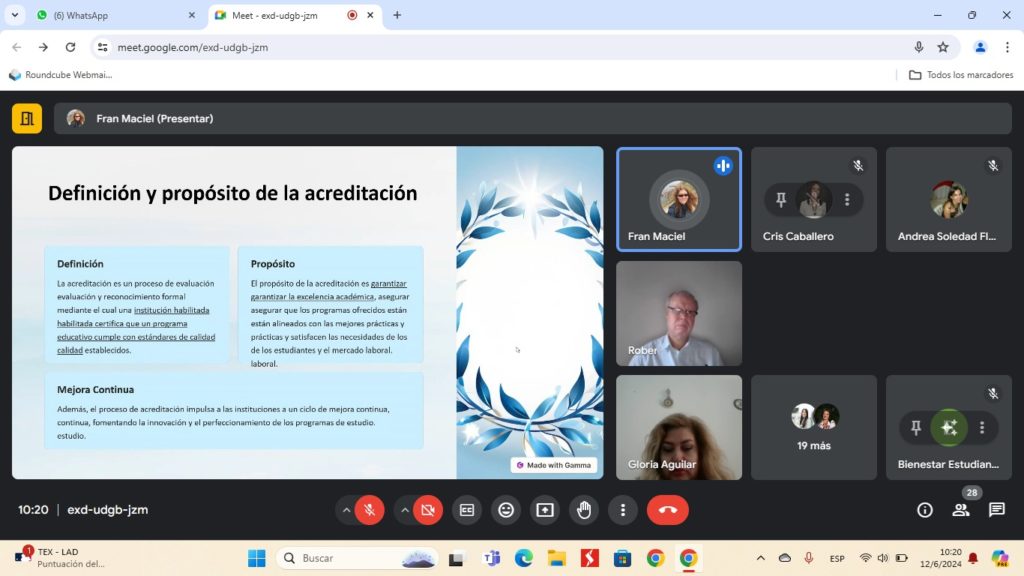Show the participants people panel
Viewport: 1024px width, 576px height.
tap(961, 510)
